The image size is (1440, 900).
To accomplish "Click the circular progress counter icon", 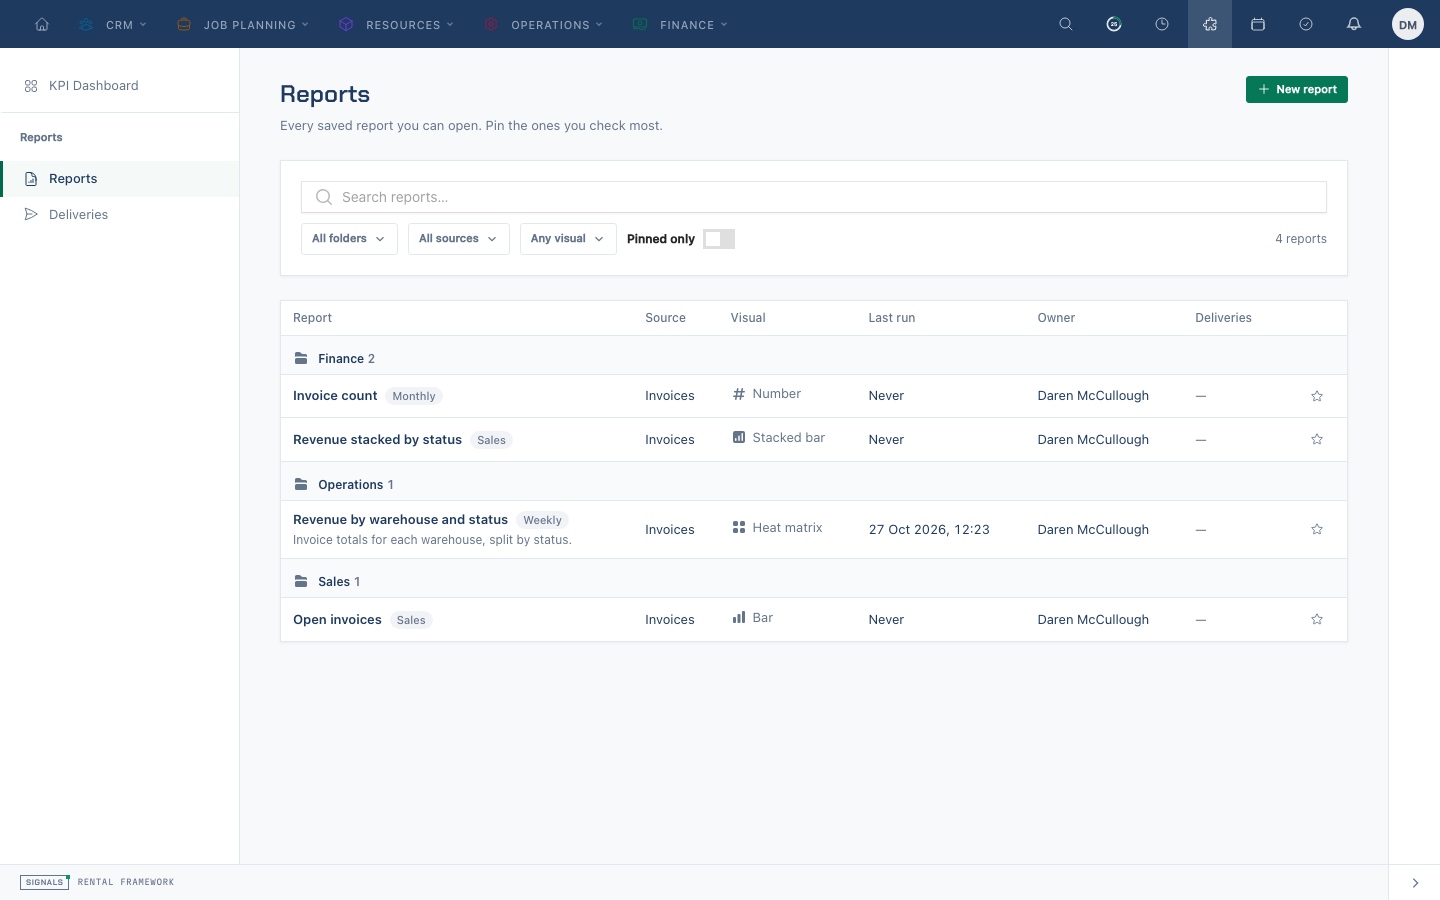I will (x=1114, y=24).
